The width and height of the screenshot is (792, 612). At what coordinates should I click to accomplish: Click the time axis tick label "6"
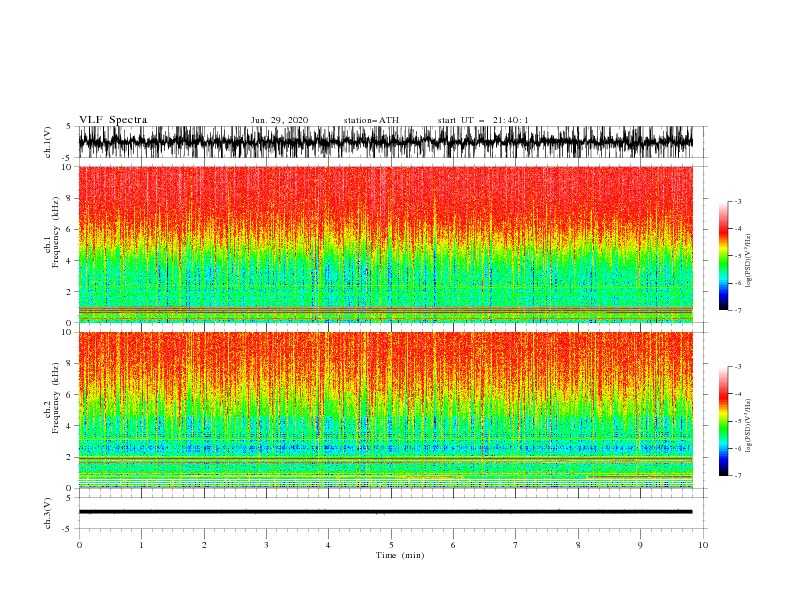pyautogui.click(x=453, y=545)
